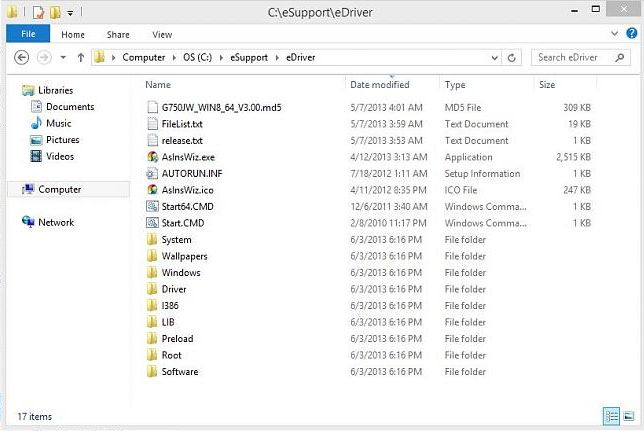Click the New folder quick access icon
Viewport: 644px width, 431px height.
coord(55,12)
